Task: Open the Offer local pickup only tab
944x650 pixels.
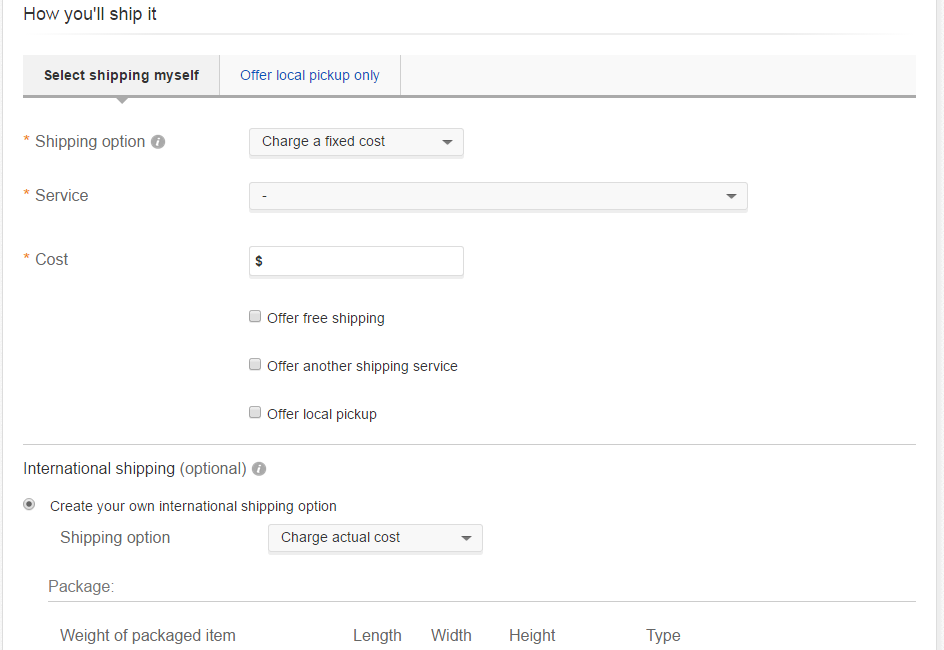Action: click(x=310, y=75)
